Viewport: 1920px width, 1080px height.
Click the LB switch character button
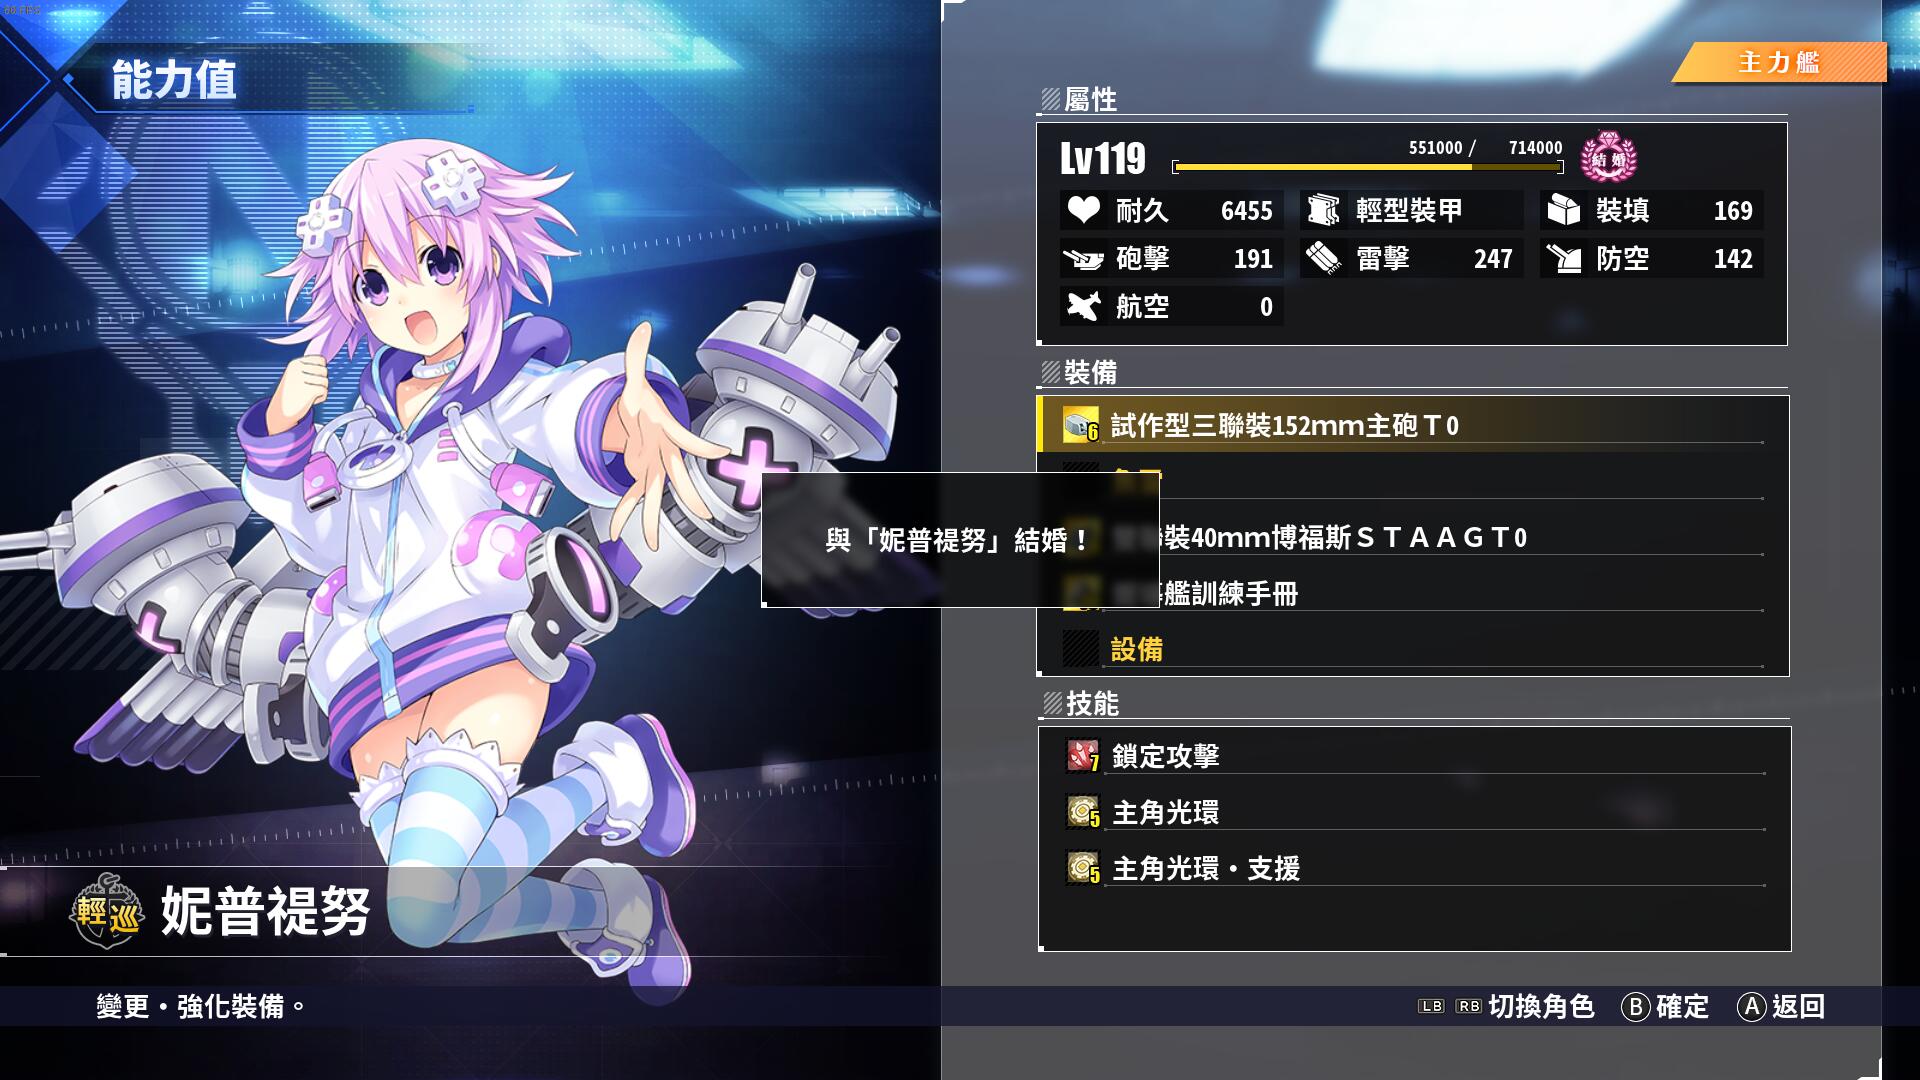(1431, 1006)
